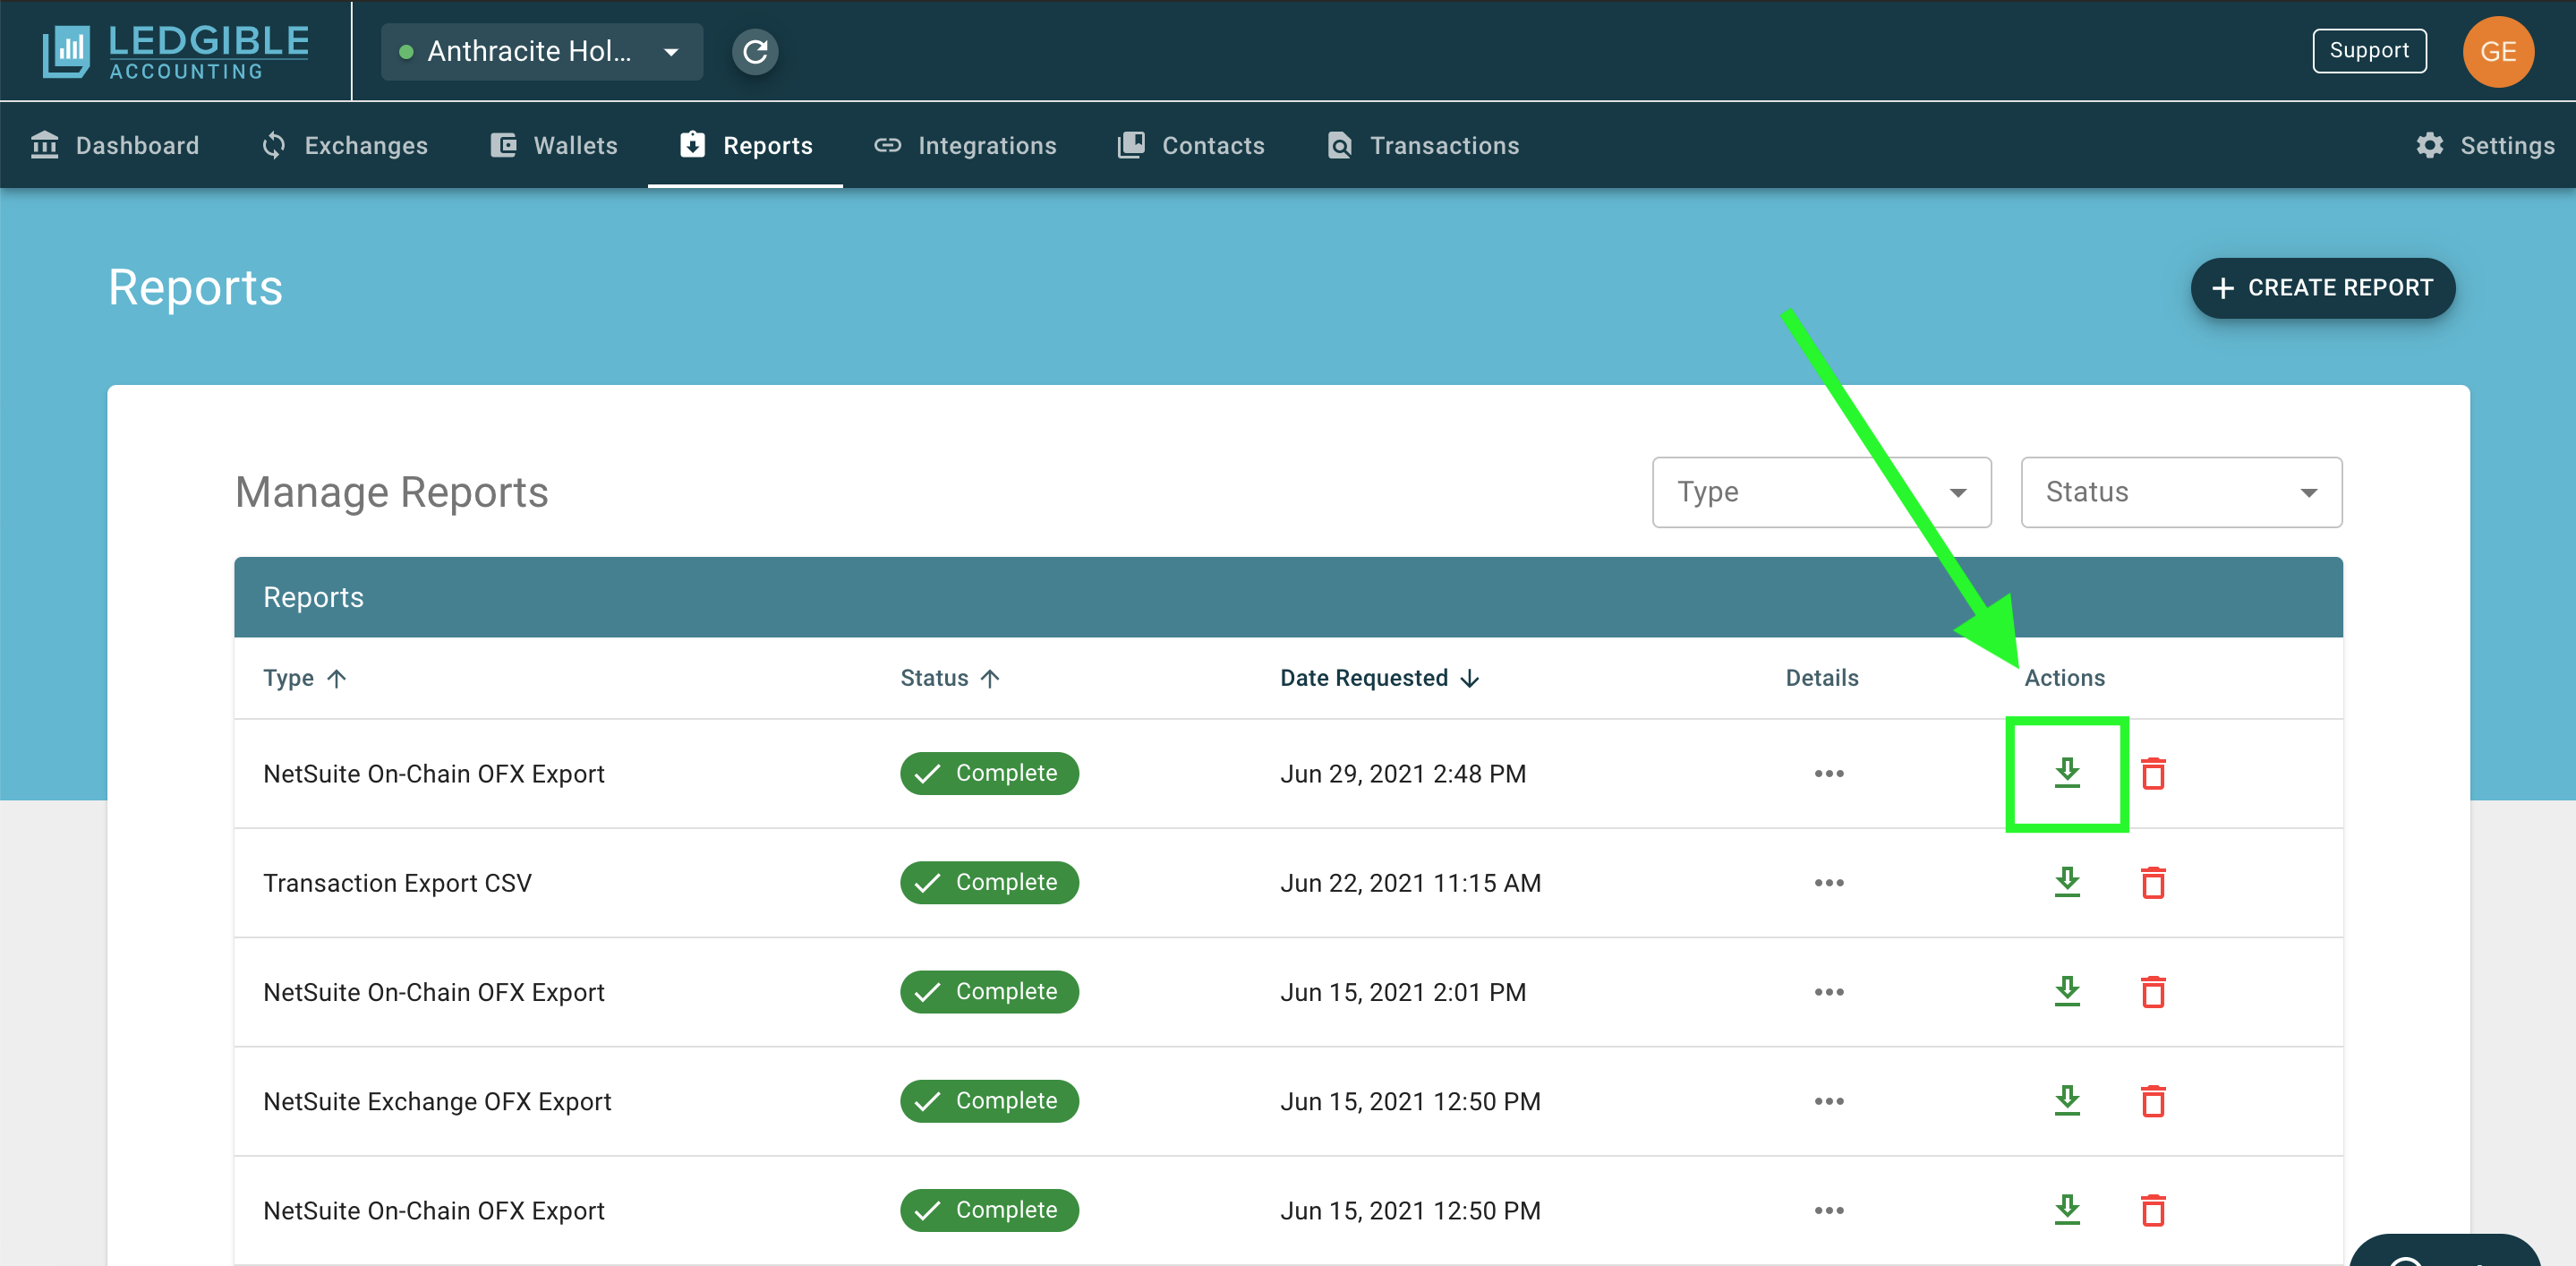Screen dimensions: 2576x1266
Task: Delete the Transaction Export CSV report
Action: tap(2153, 882)
